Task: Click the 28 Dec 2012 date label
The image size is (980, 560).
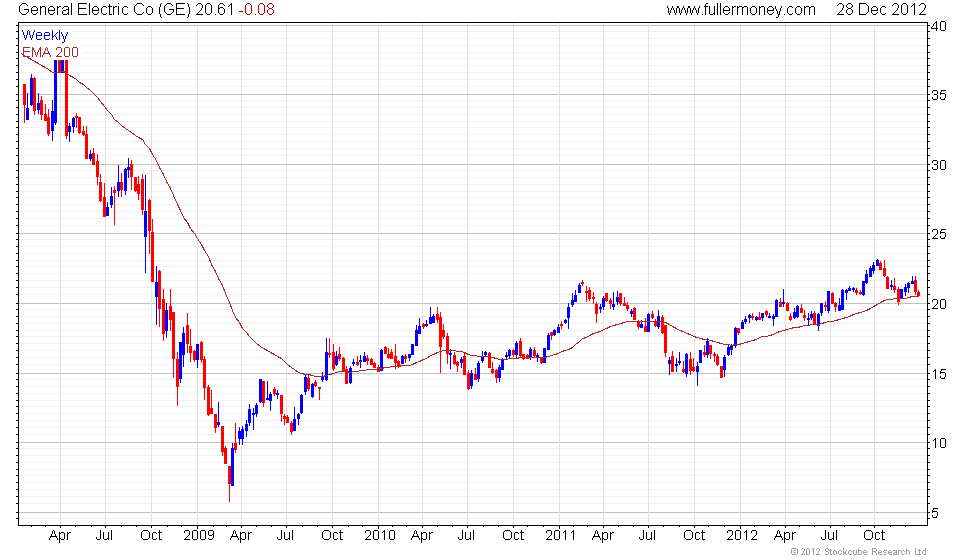Action: [x=881, y=9]
